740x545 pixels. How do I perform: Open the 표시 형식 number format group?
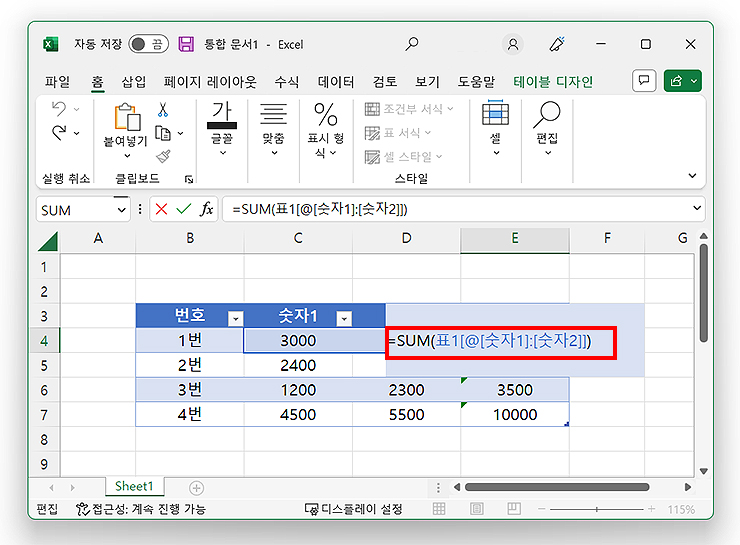(326, 129)
